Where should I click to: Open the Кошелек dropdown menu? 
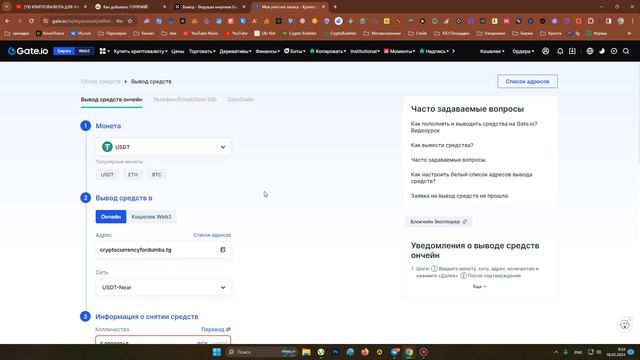[492, 51]
